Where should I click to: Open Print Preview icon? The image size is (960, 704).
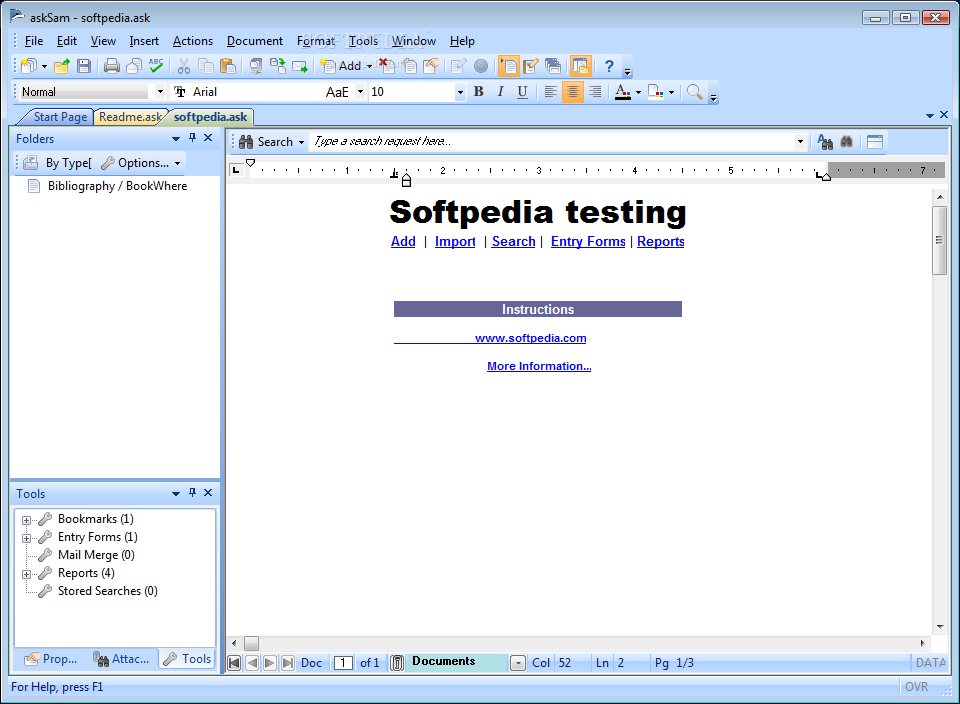(133, 66)
